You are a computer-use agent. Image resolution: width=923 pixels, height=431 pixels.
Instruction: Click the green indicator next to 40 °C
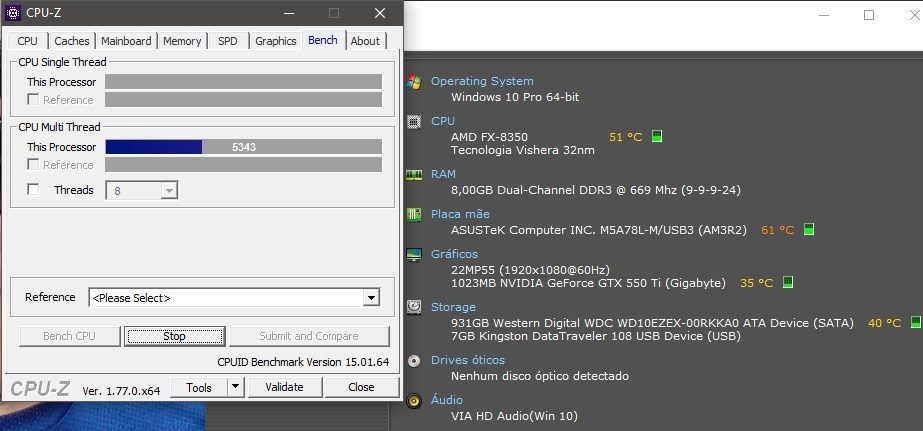[x=916, y=323]
